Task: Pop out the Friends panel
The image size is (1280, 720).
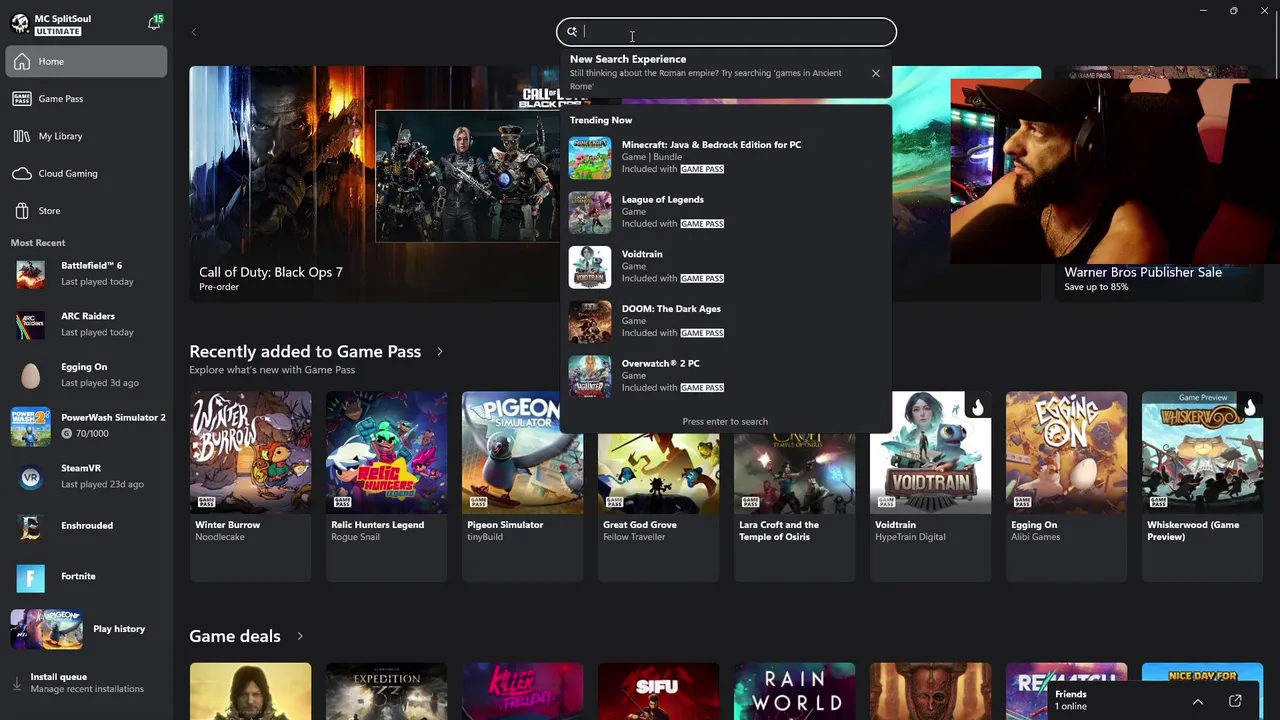Action: (1235, 701)
